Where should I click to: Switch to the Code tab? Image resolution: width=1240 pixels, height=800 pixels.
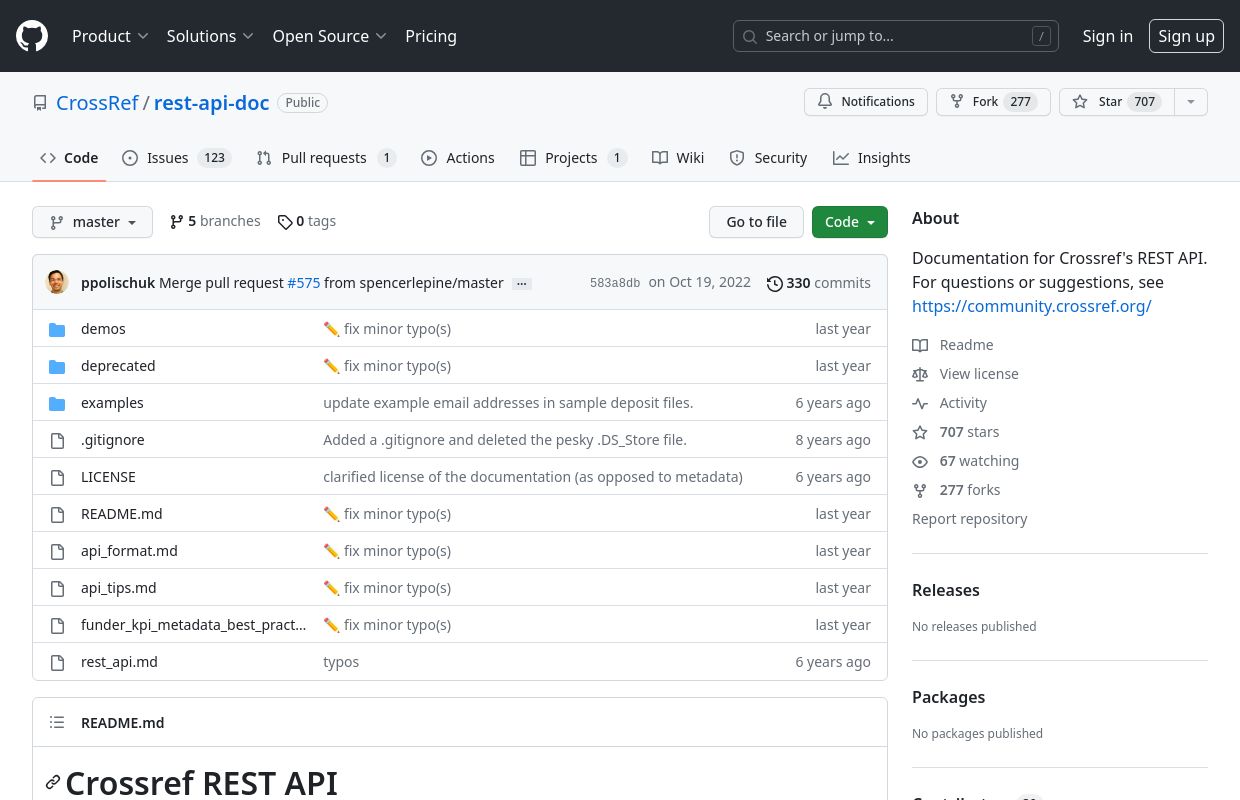(x=69, y=158)
